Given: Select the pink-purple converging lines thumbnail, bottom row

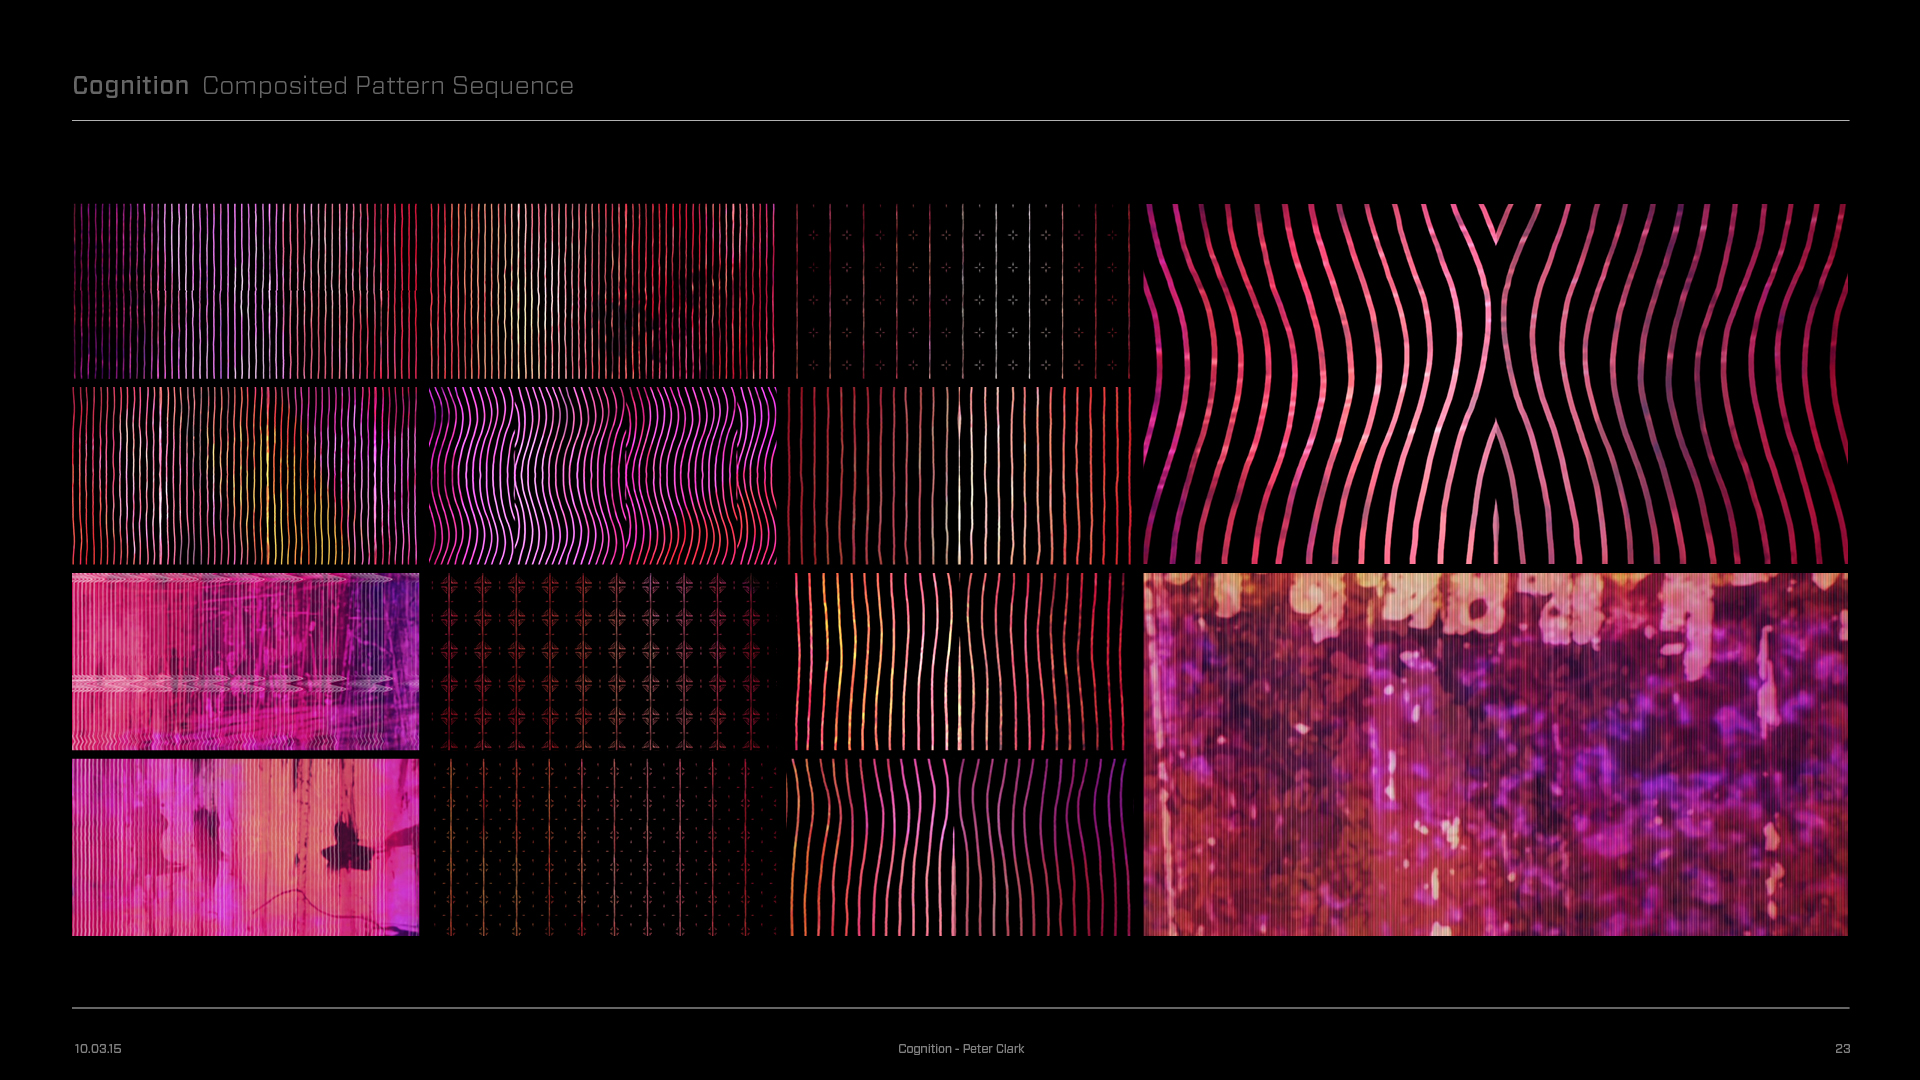Looking at the screenshot, I should click(959, 847).
